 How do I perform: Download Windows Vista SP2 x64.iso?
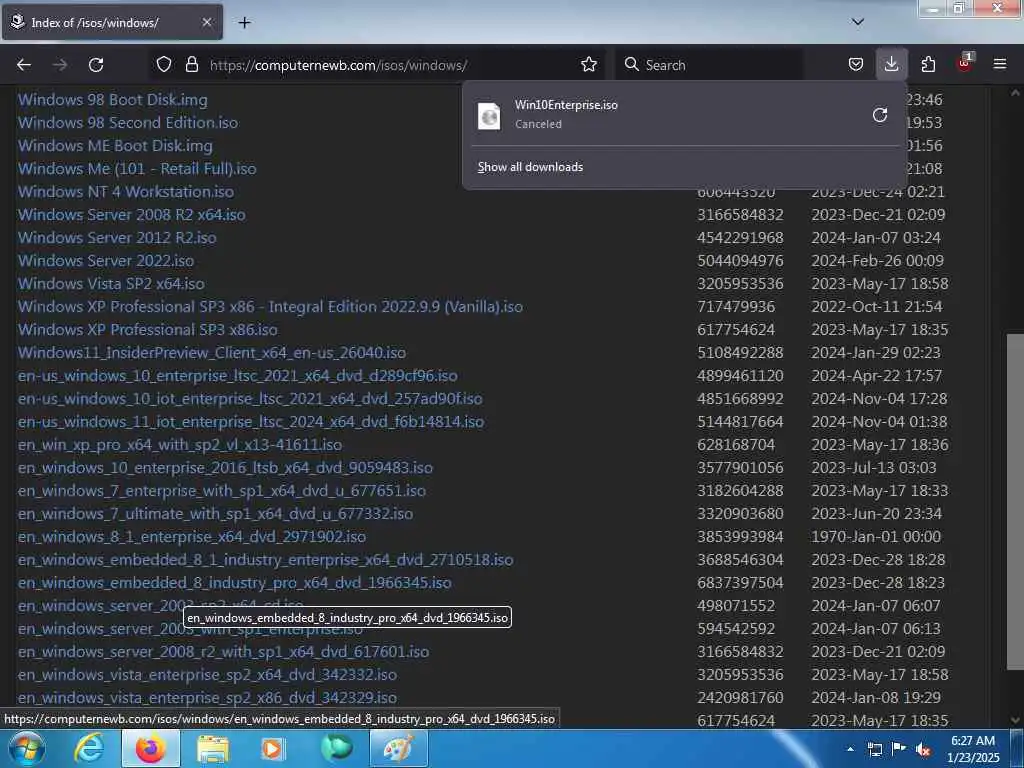click(111, 283)
